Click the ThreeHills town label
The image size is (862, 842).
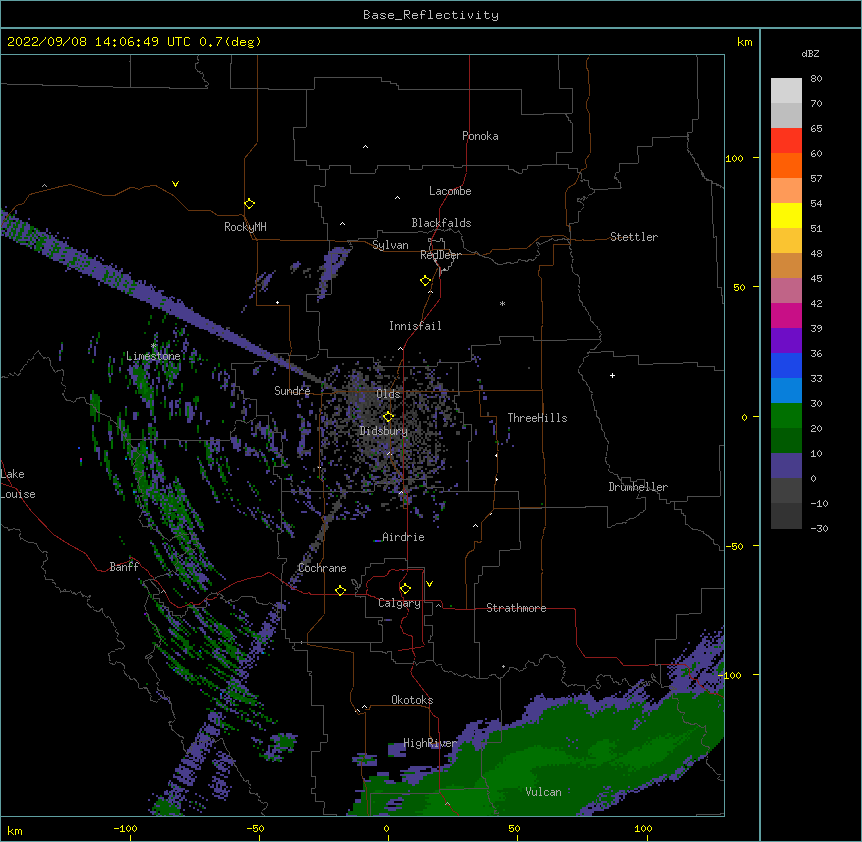coord(537,418)
